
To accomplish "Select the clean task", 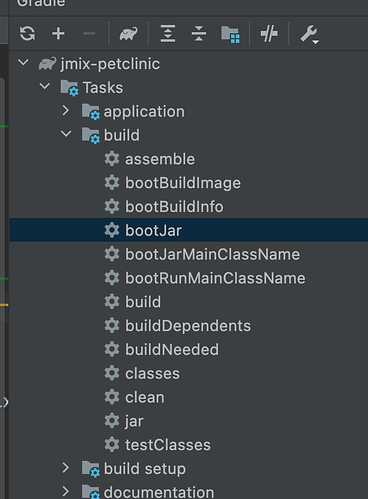I will (189, 397).
